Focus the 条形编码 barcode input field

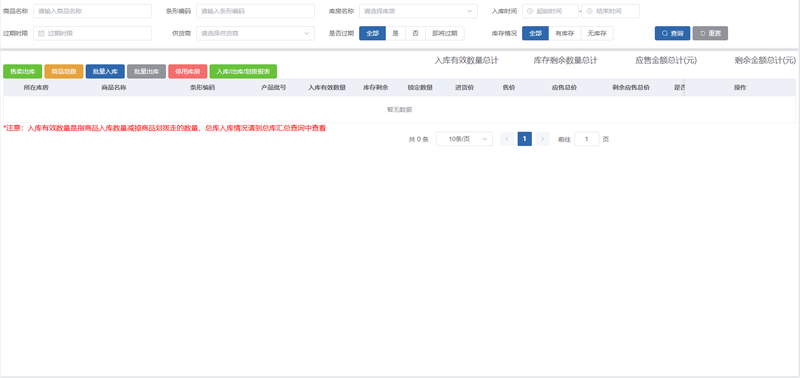[256, 11]
